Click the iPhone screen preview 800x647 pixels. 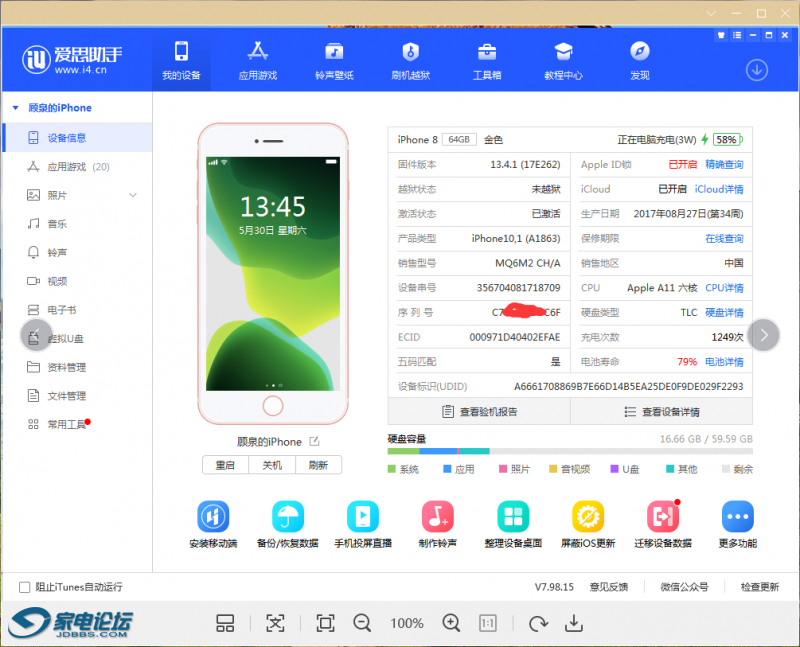pyautogui.click(x=273, y=273)
